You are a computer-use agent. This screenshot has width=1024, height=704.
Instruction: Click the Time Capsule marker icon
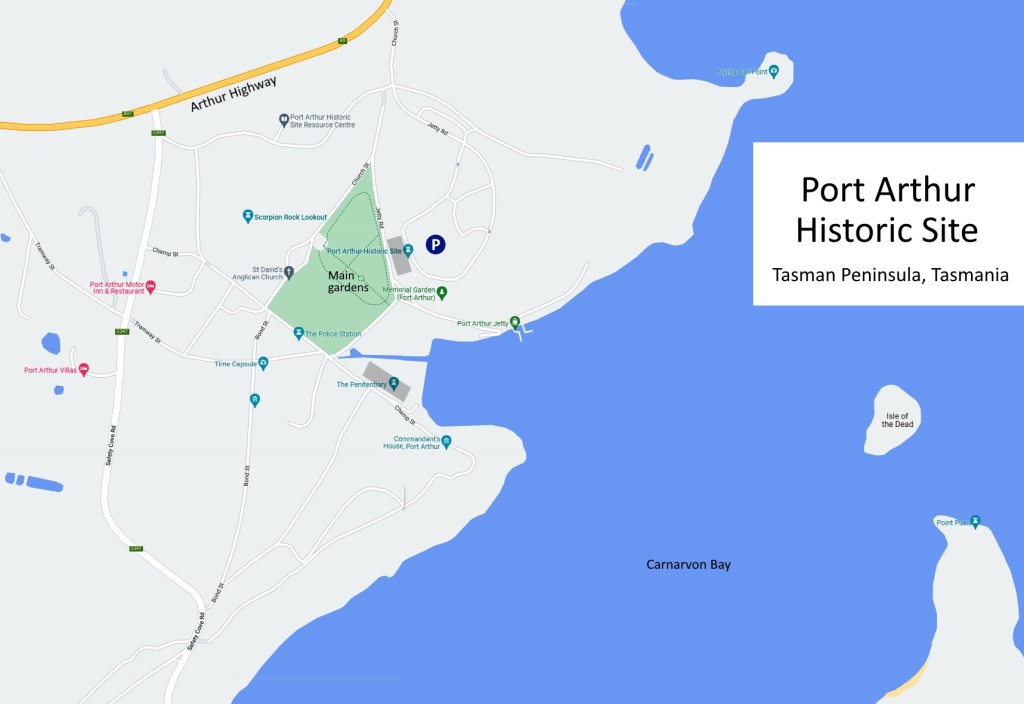click(x=263, y=364)
